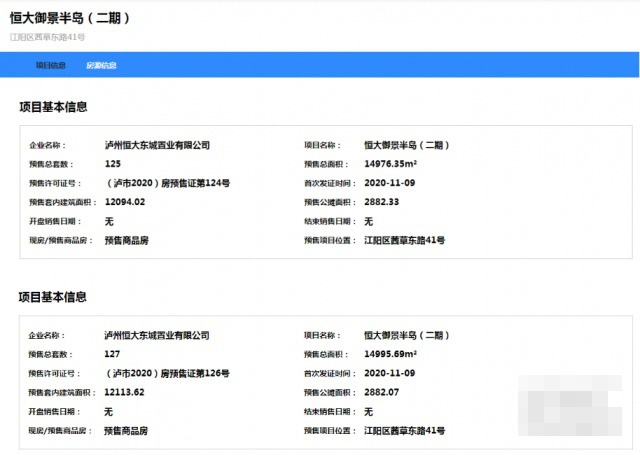Click the second 项目基本信息 section heading
The image size is (640, 455).
(53, 297)
